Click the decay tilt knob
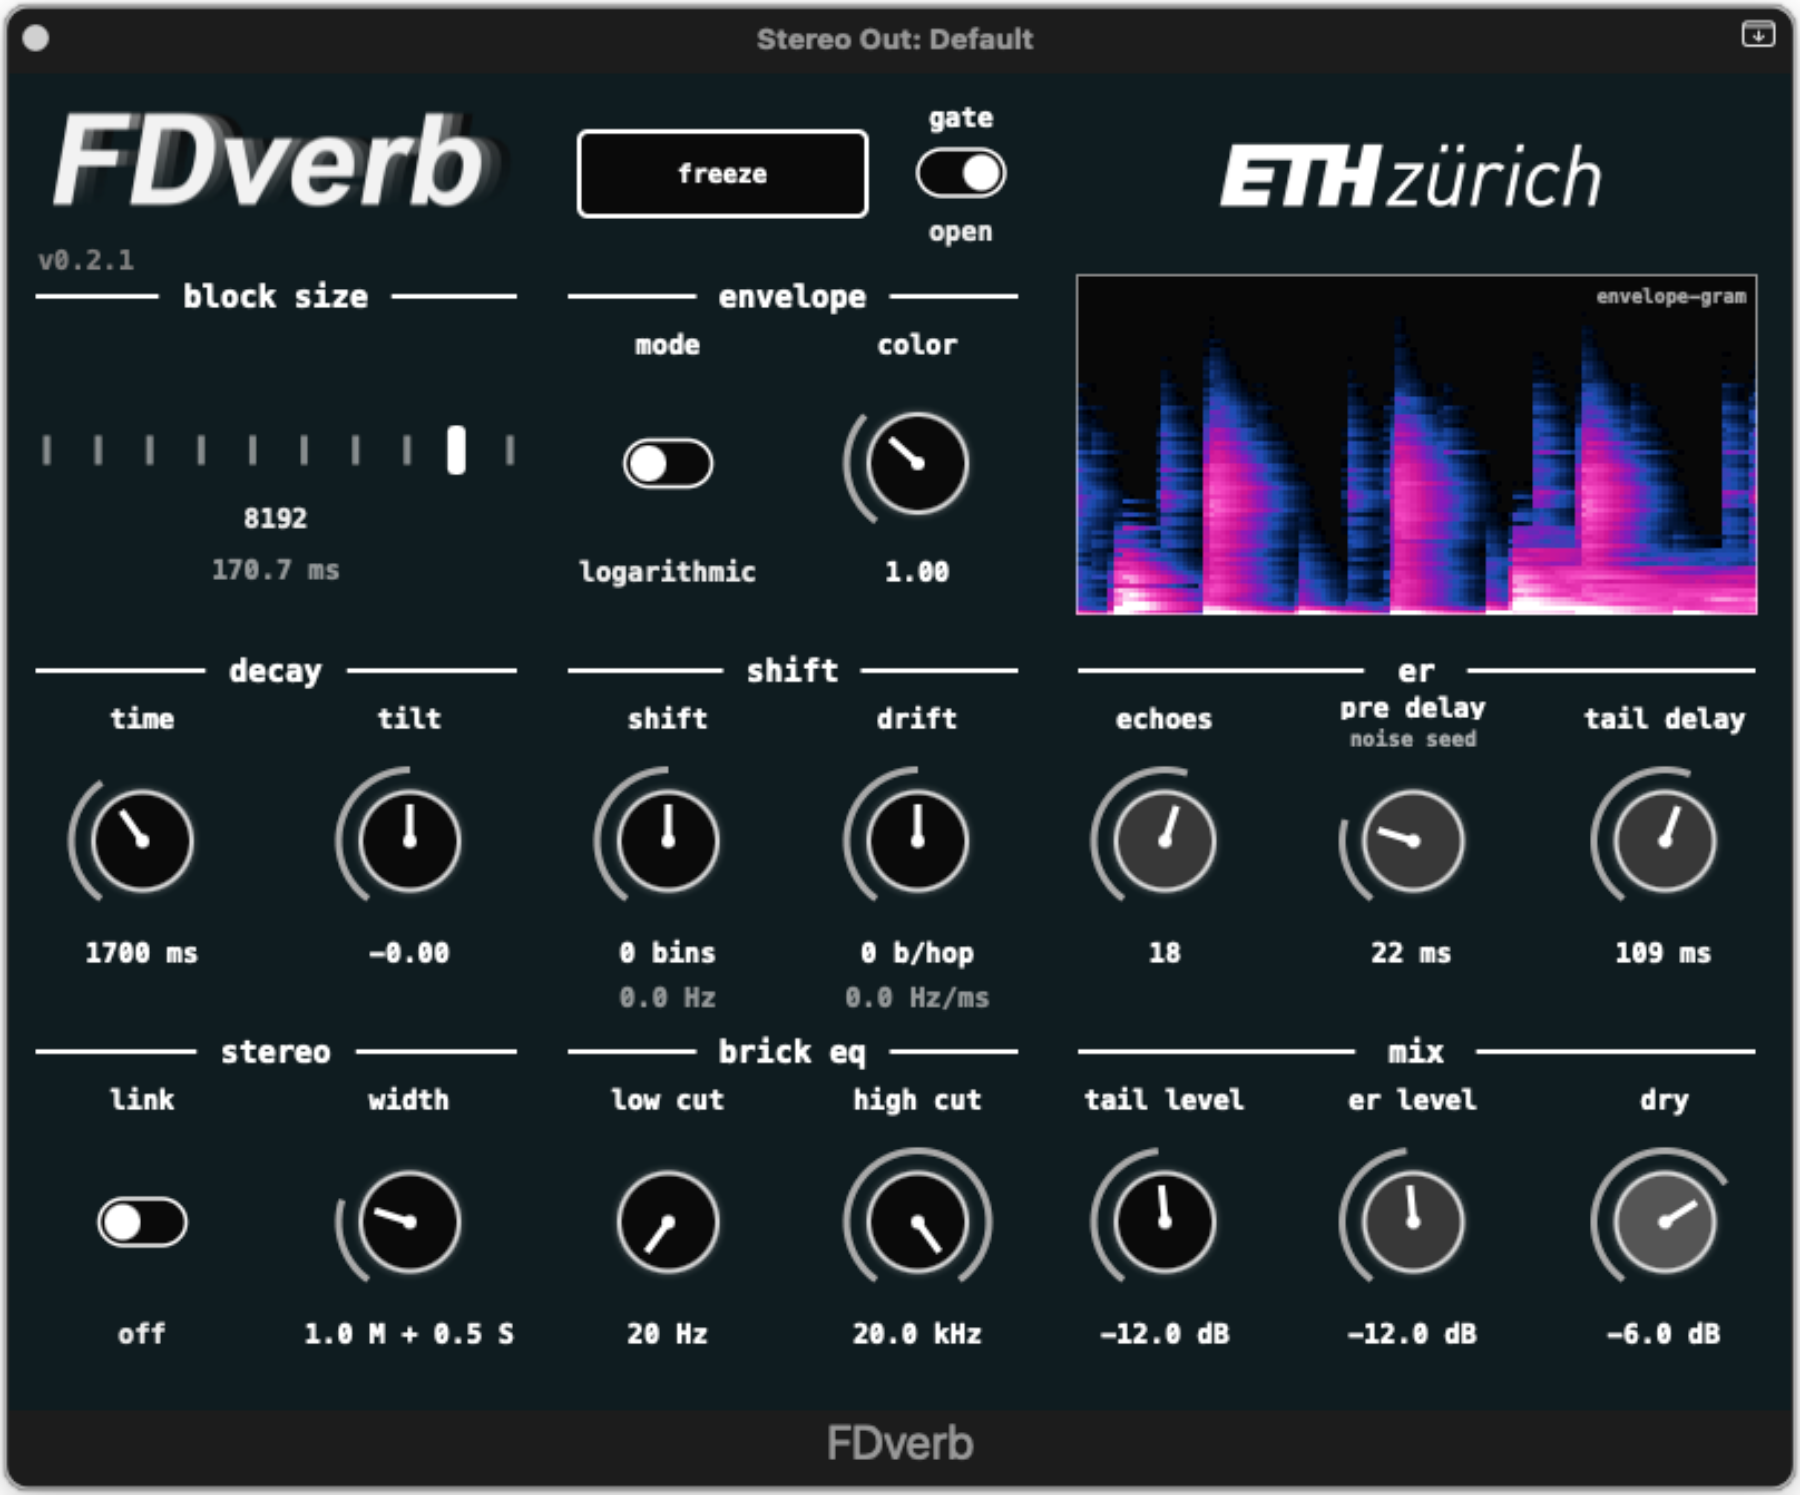This screenshot has height=1495, width=1800. coord(409,840)
